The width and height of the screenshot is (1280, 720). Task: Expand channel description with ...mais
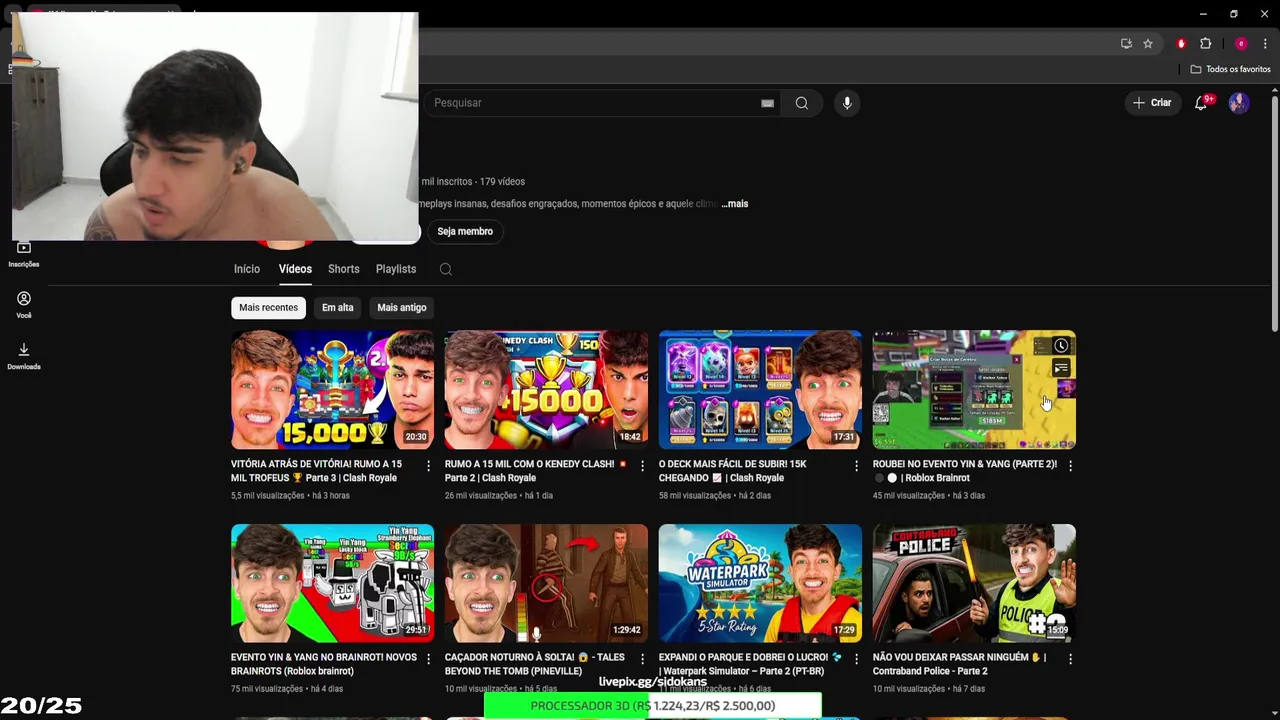coord(735,204)
